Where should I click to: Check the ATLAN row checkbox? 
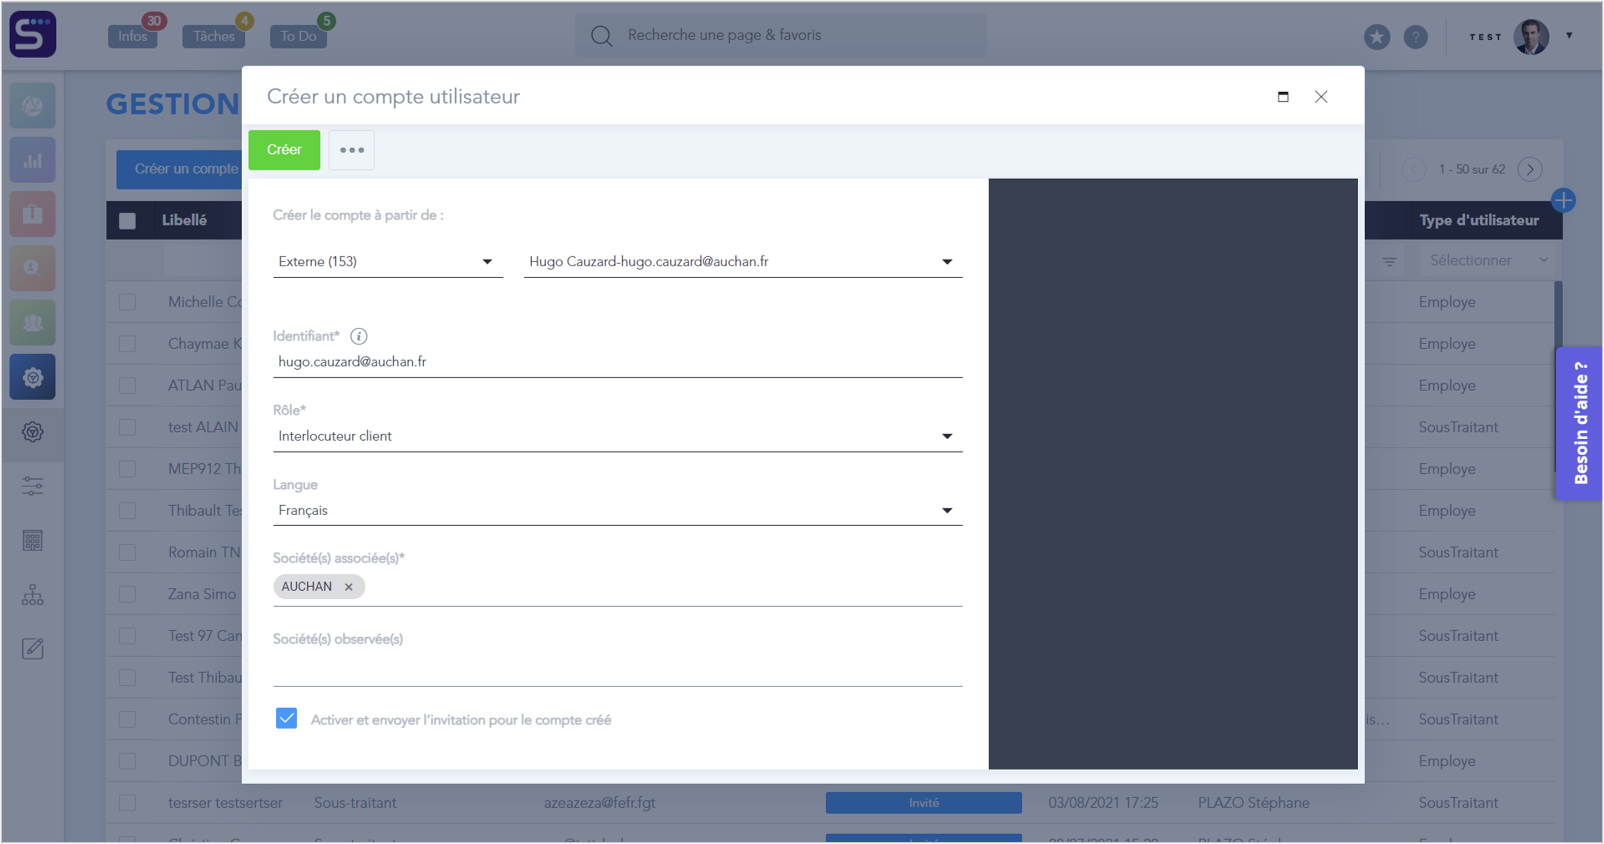[x=127, y=386]
